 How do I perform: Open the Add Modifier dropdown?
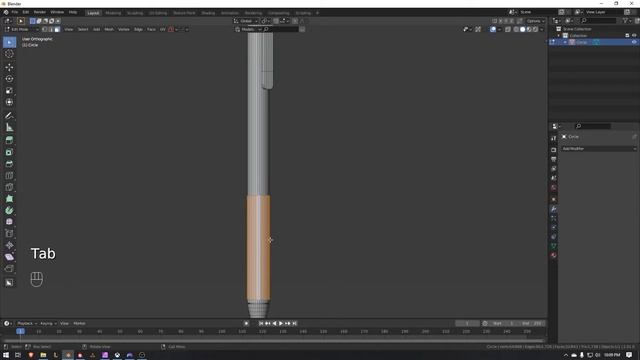(x=598, y=149)
